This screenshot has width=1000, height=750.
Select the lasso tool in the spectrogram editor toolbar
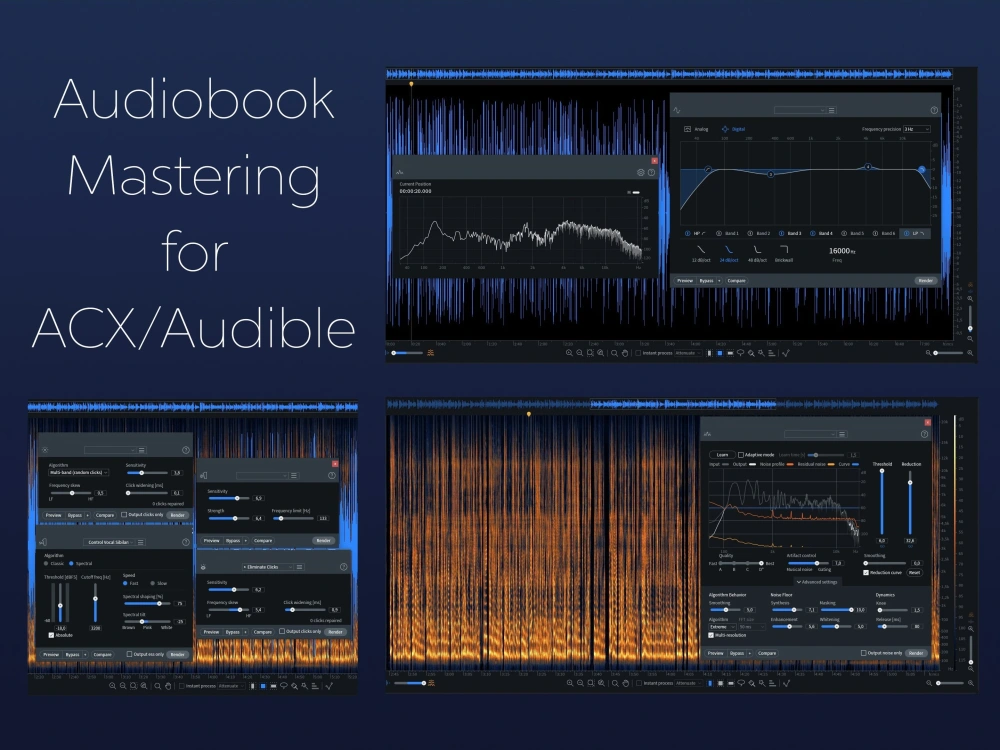pyautogui.click(x=741, y=683)
